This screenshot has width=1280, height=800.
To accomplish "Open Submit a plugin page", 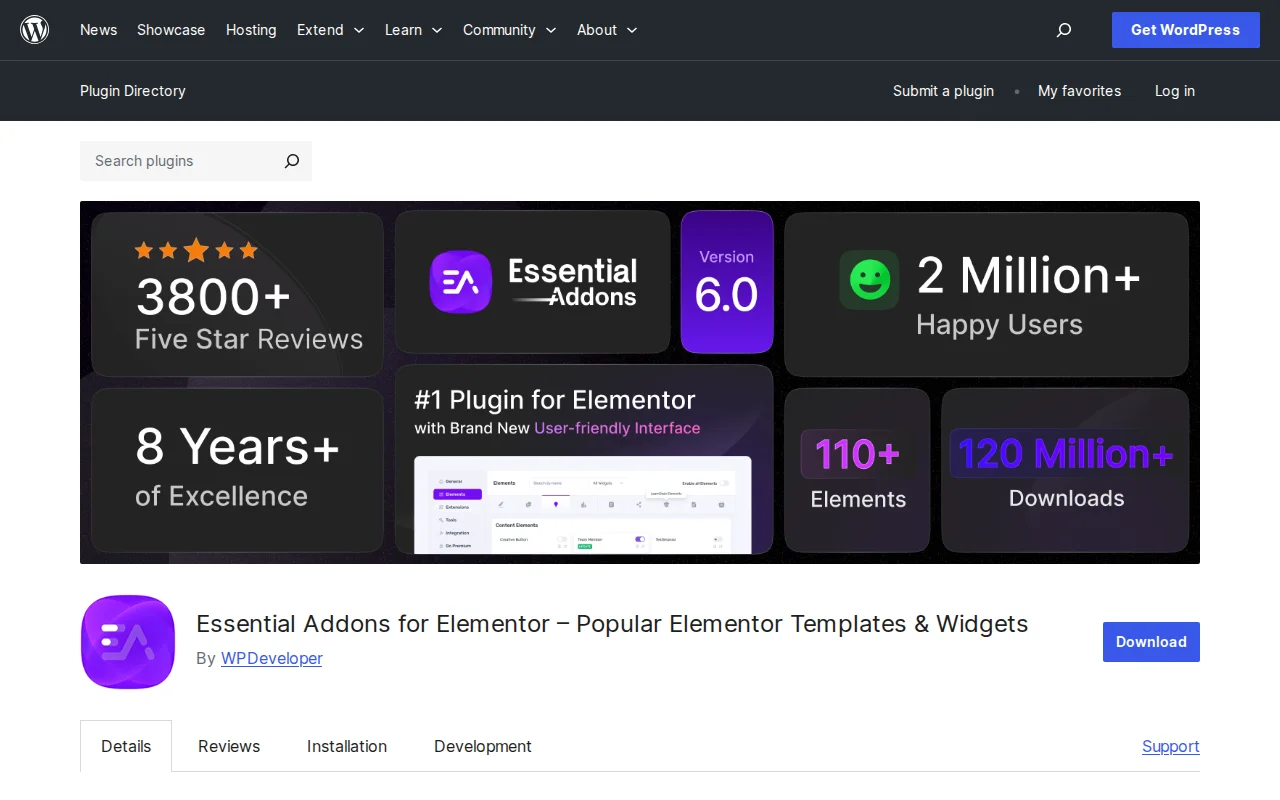I will tap(943, 91).
